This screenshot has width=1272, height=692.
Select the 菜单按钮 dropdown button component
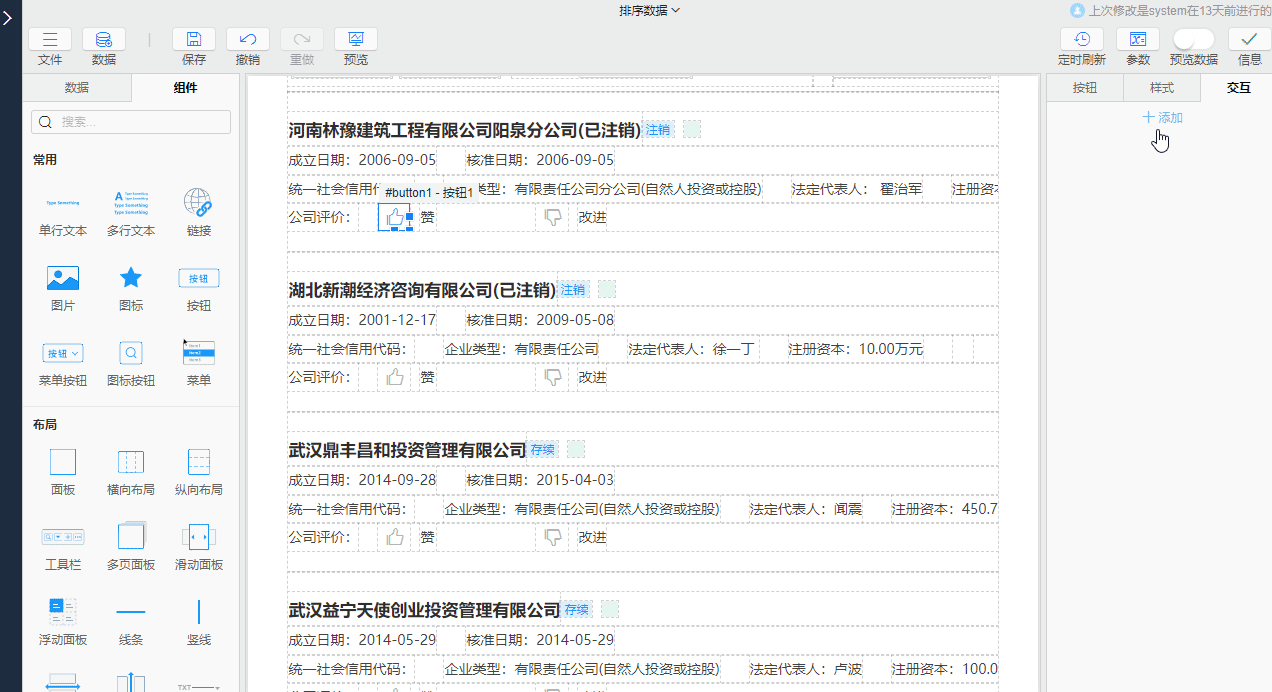coord(63,354)
